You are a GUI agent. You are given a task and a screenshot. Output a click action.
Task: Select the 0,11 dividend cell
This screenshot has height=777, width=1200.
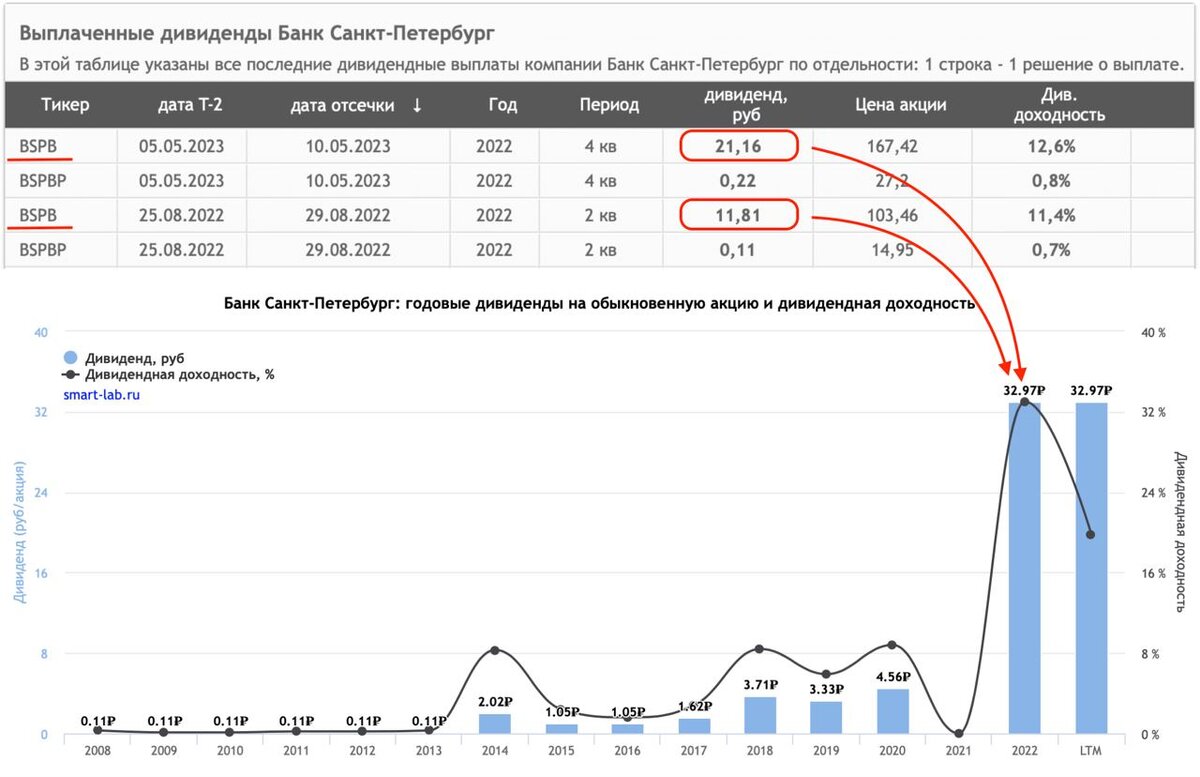[740, 249]
